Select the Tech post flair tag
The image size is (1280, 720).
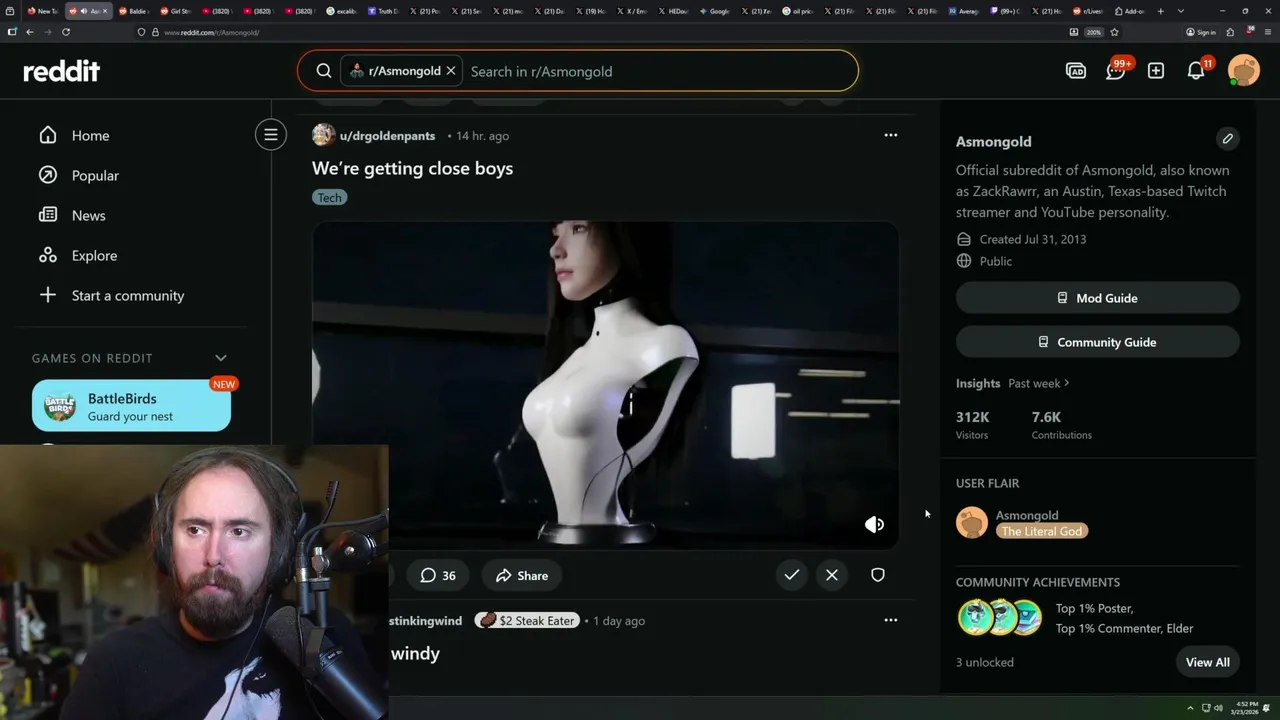pos(329,198)
